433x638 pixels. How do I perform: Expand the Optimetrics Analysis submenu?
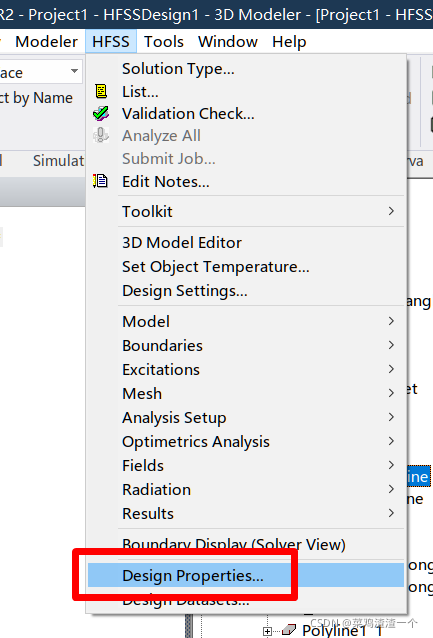(246, 441)
